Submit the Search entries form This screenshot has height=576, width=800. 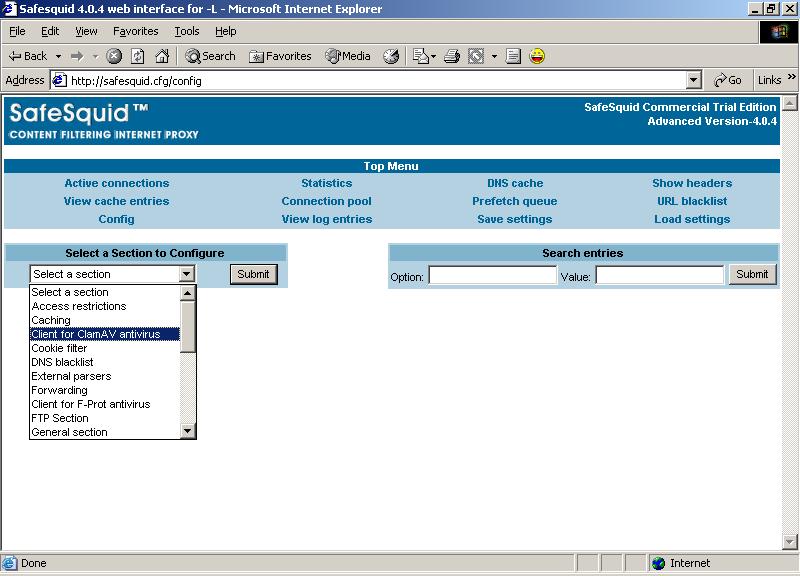pos(752,274)
